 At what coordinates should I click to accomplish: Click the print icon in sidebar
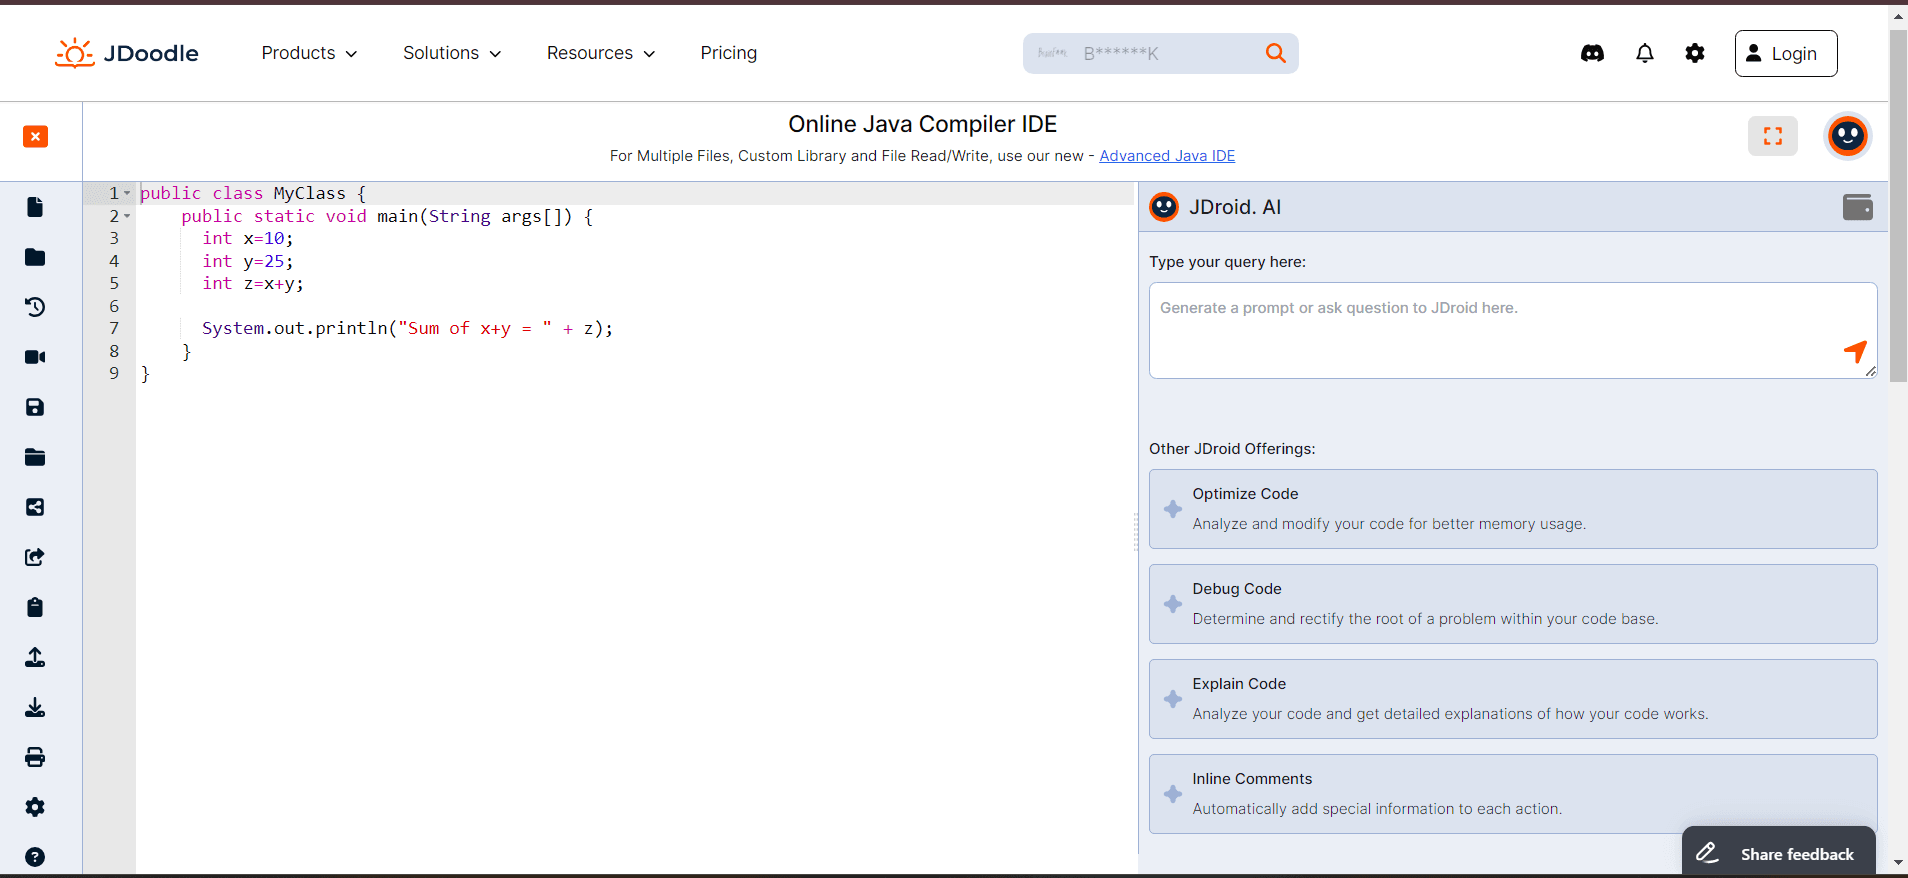tap(35, 757)
